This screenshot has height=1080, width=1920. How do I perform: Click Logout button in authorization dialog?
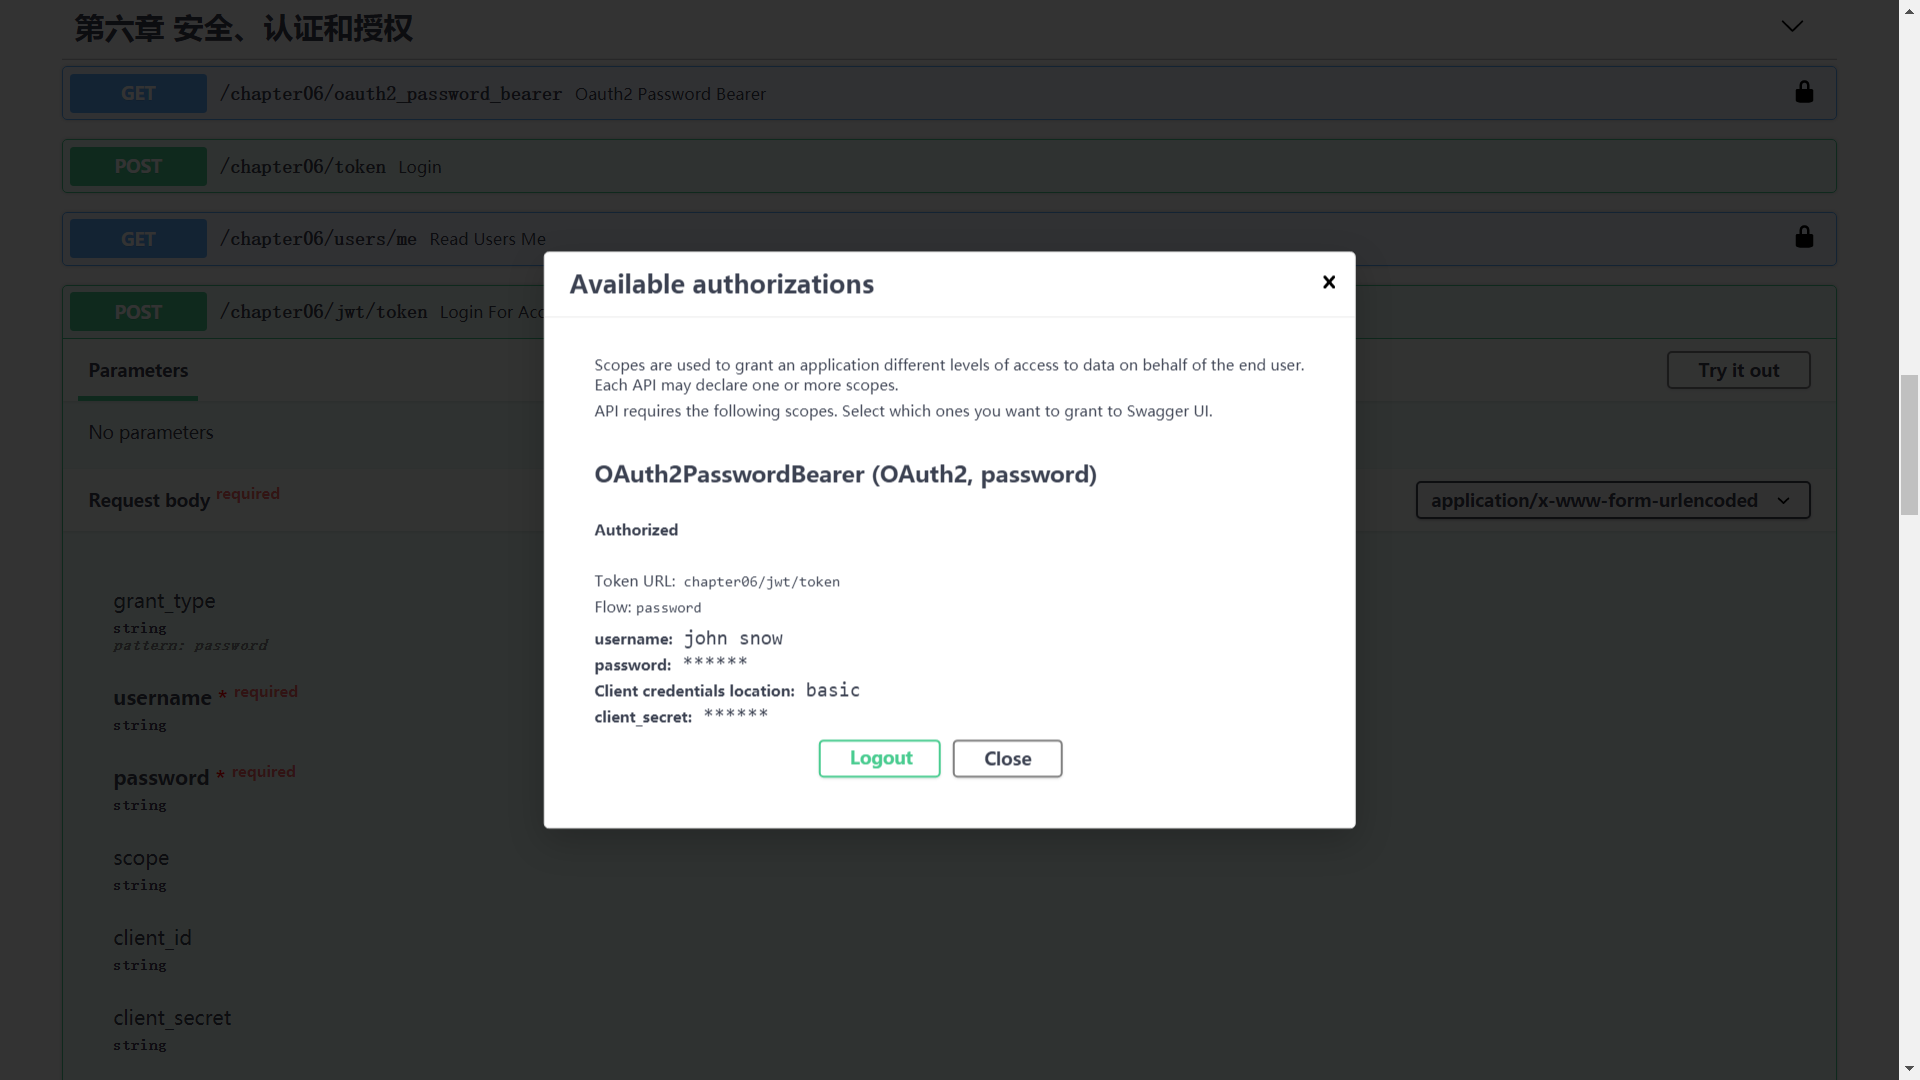(x=881, y=757)
